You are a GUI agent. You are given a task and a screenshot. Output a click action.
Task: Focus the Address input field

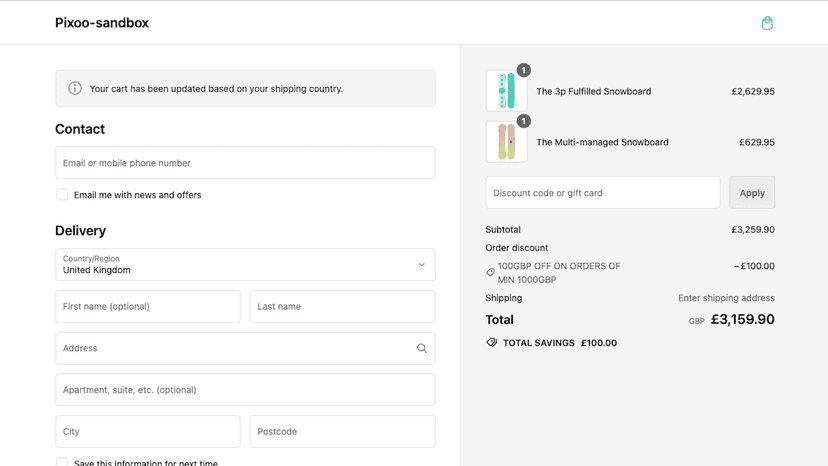click(245, 348)
